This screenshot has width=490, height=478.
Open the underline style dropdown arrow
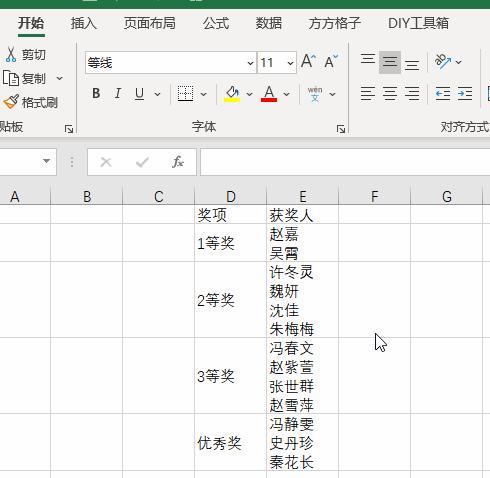pos(158,94)
